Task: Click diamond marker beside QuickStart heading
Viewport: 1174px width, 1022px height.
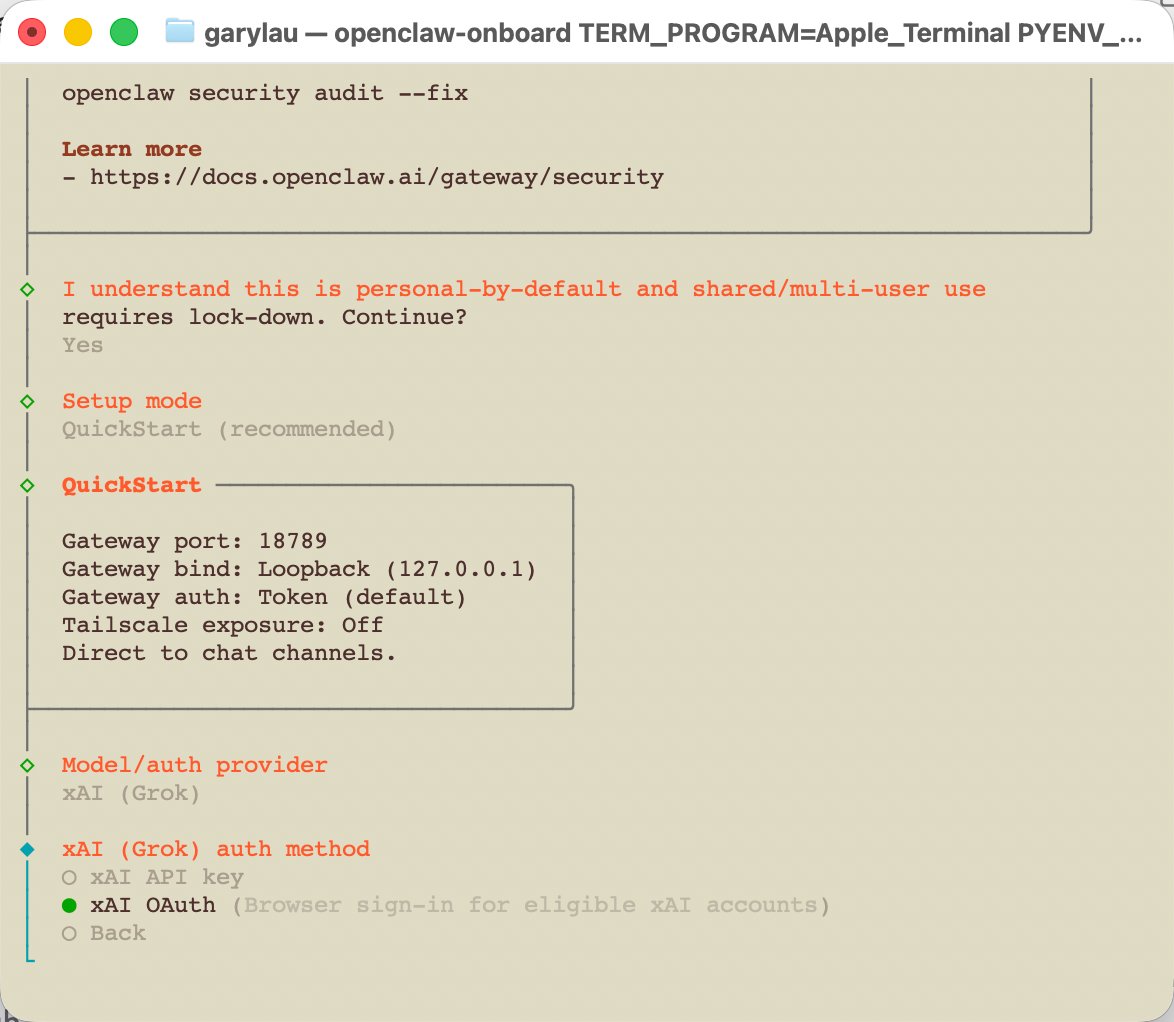Action: [x=27, y=485]
